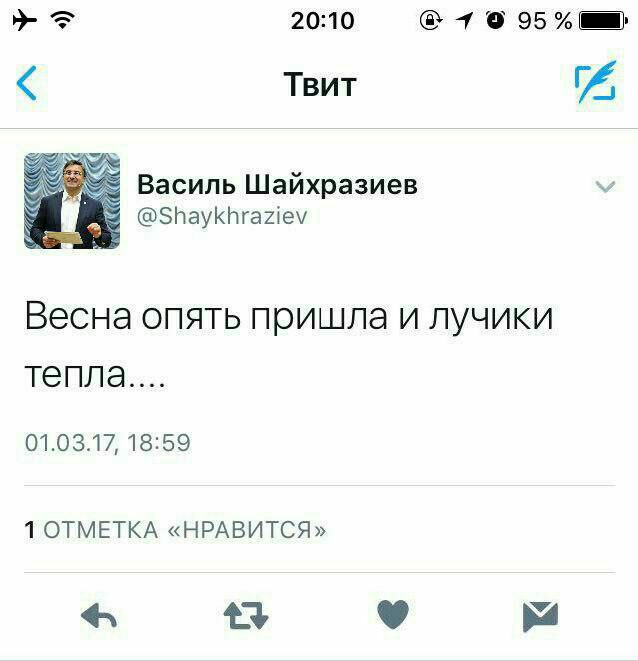The image size is (638, 661).
Task: Tap the battery indicator icon
Action: tap(603, 21)
